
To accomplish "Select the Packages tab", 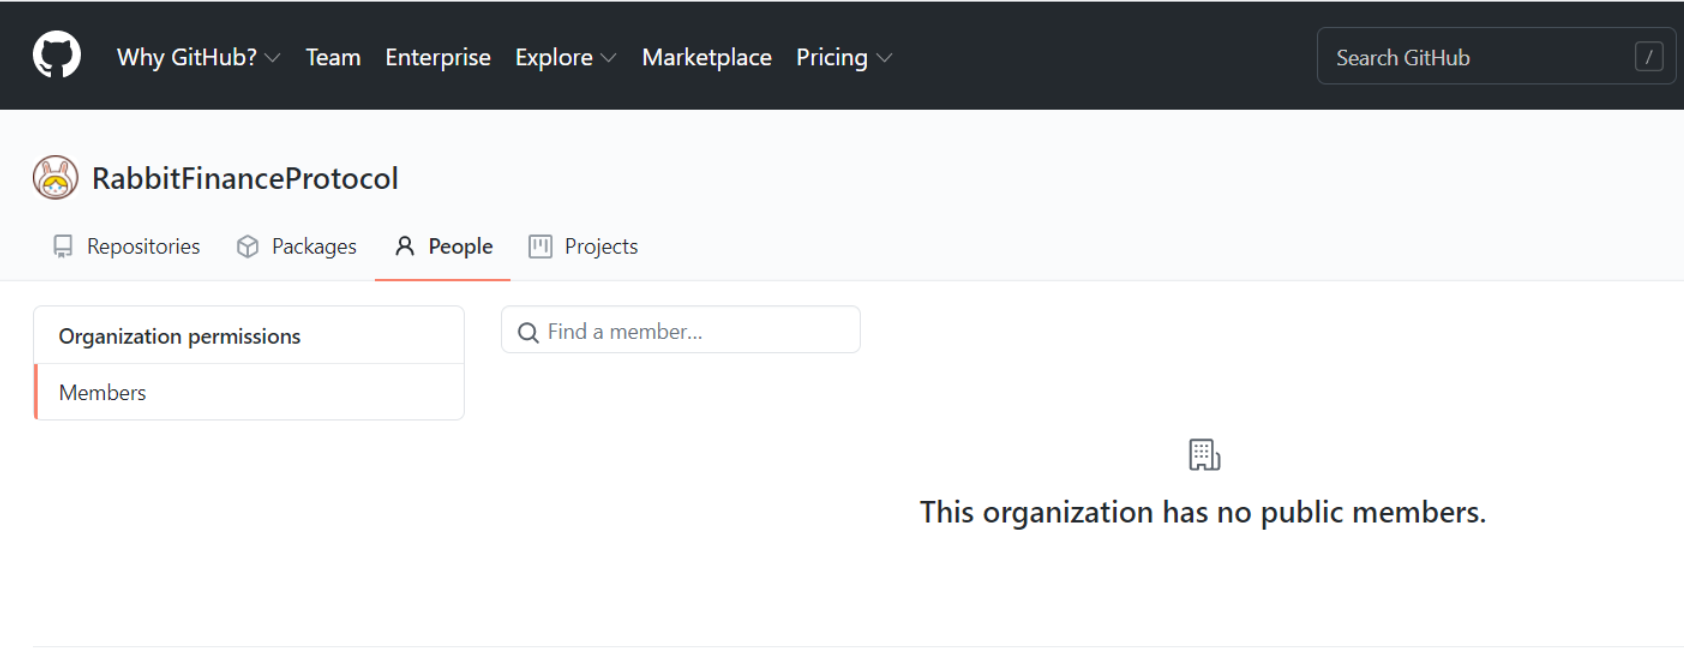I will click(x=313, y=247).
